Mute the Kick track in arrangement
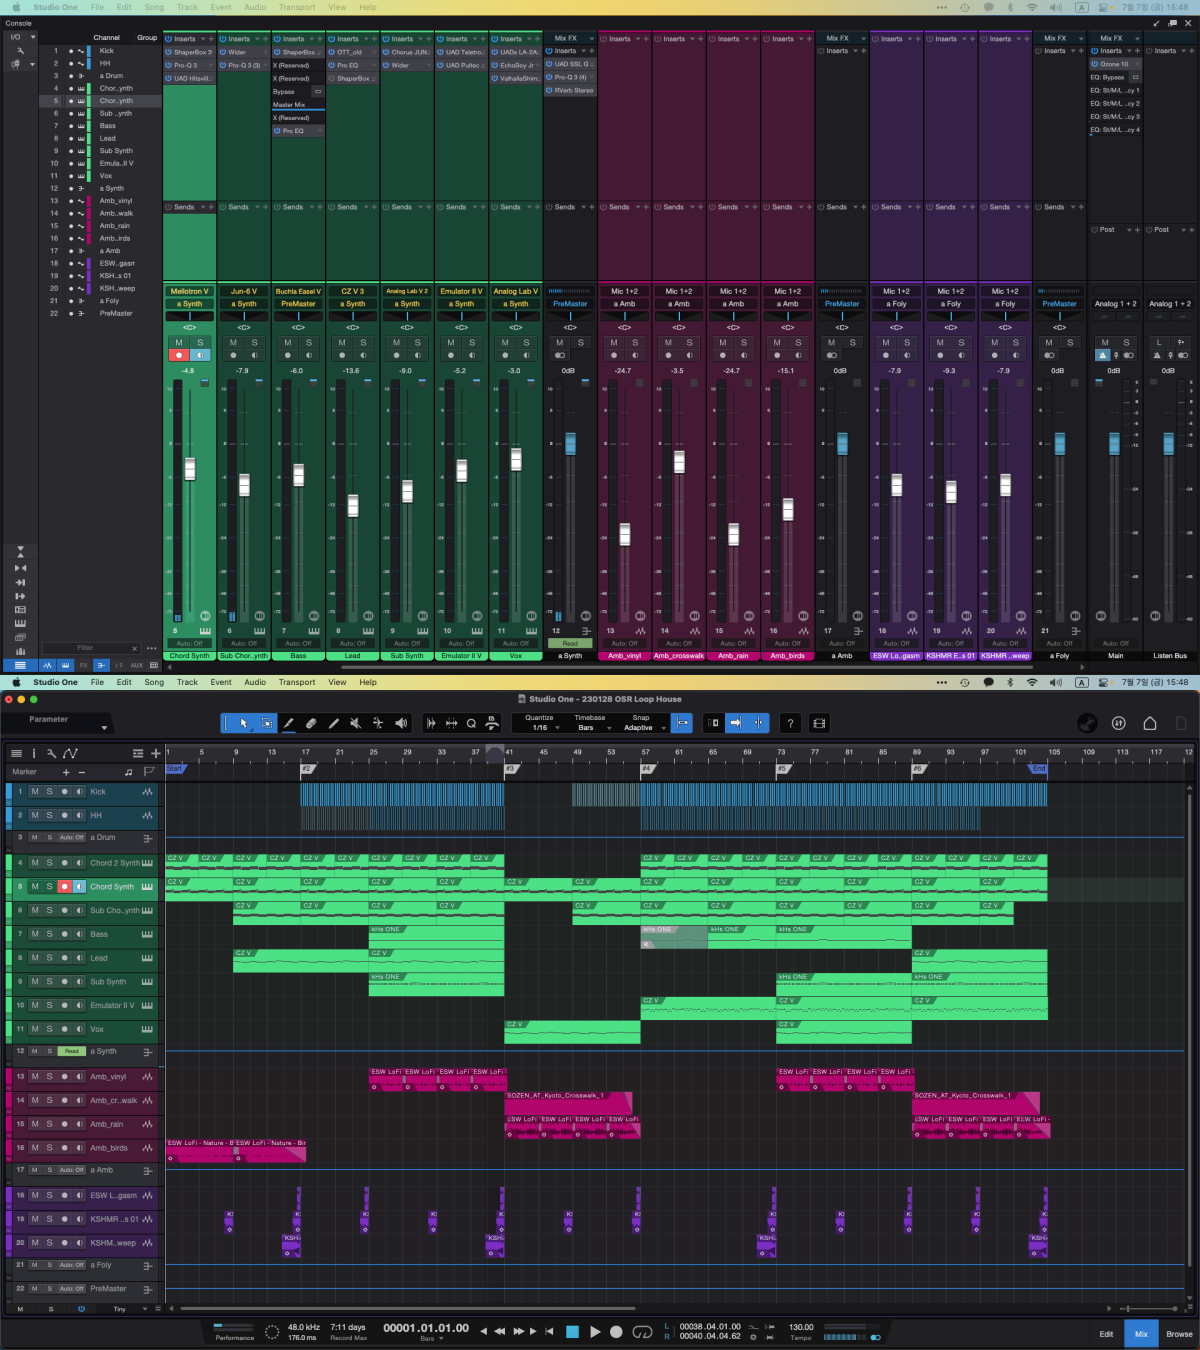The height and width of the screenshot is (1350, 1200). click(x=35, y=791)
